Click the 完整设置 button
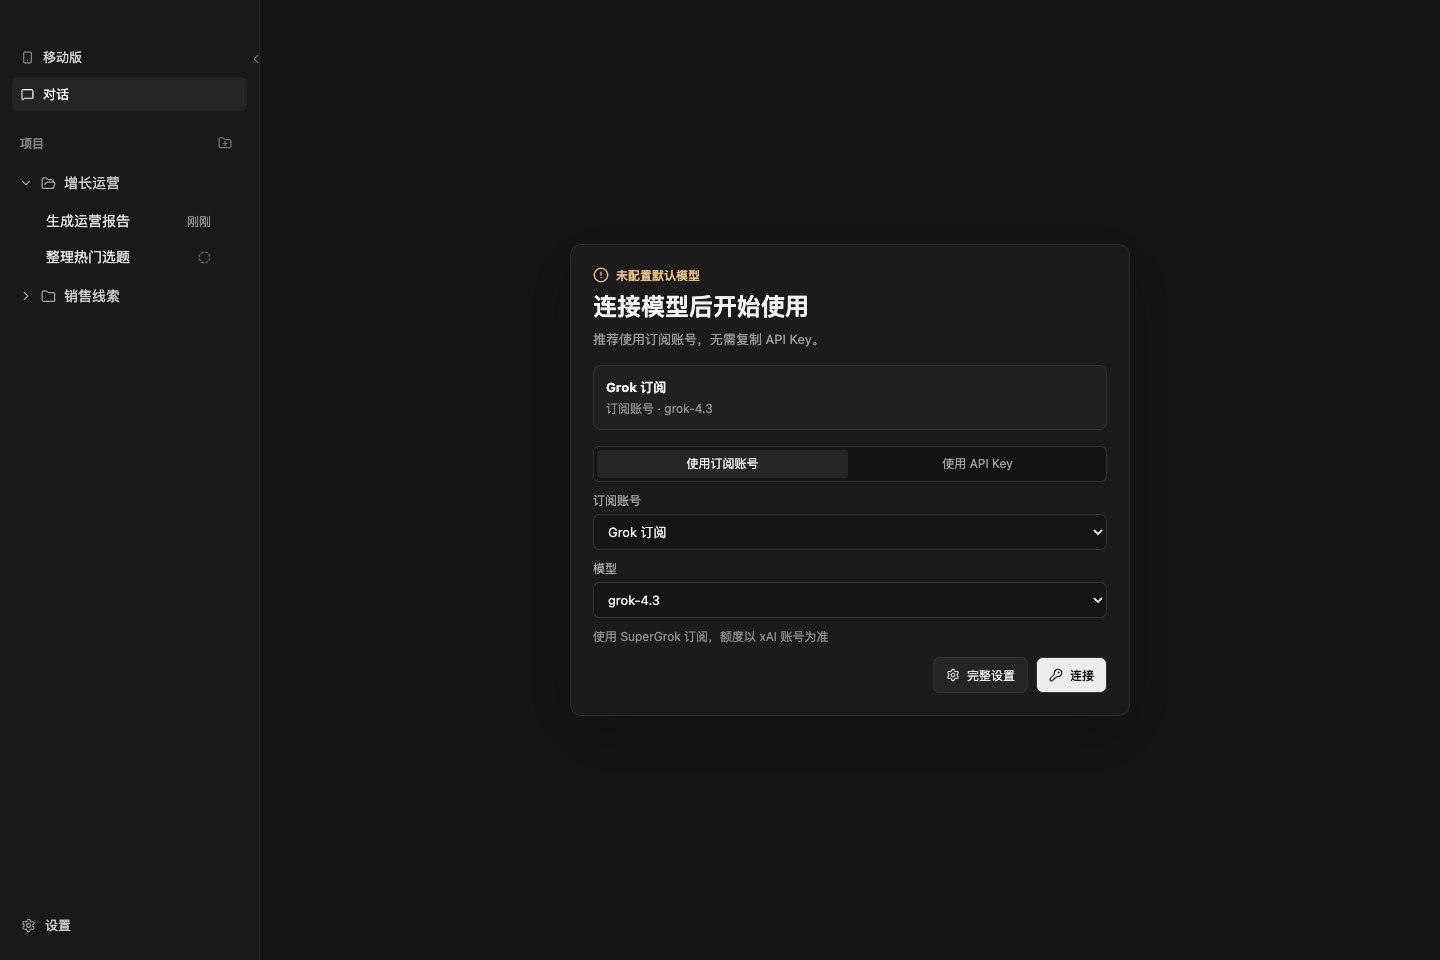 (980, 675)
